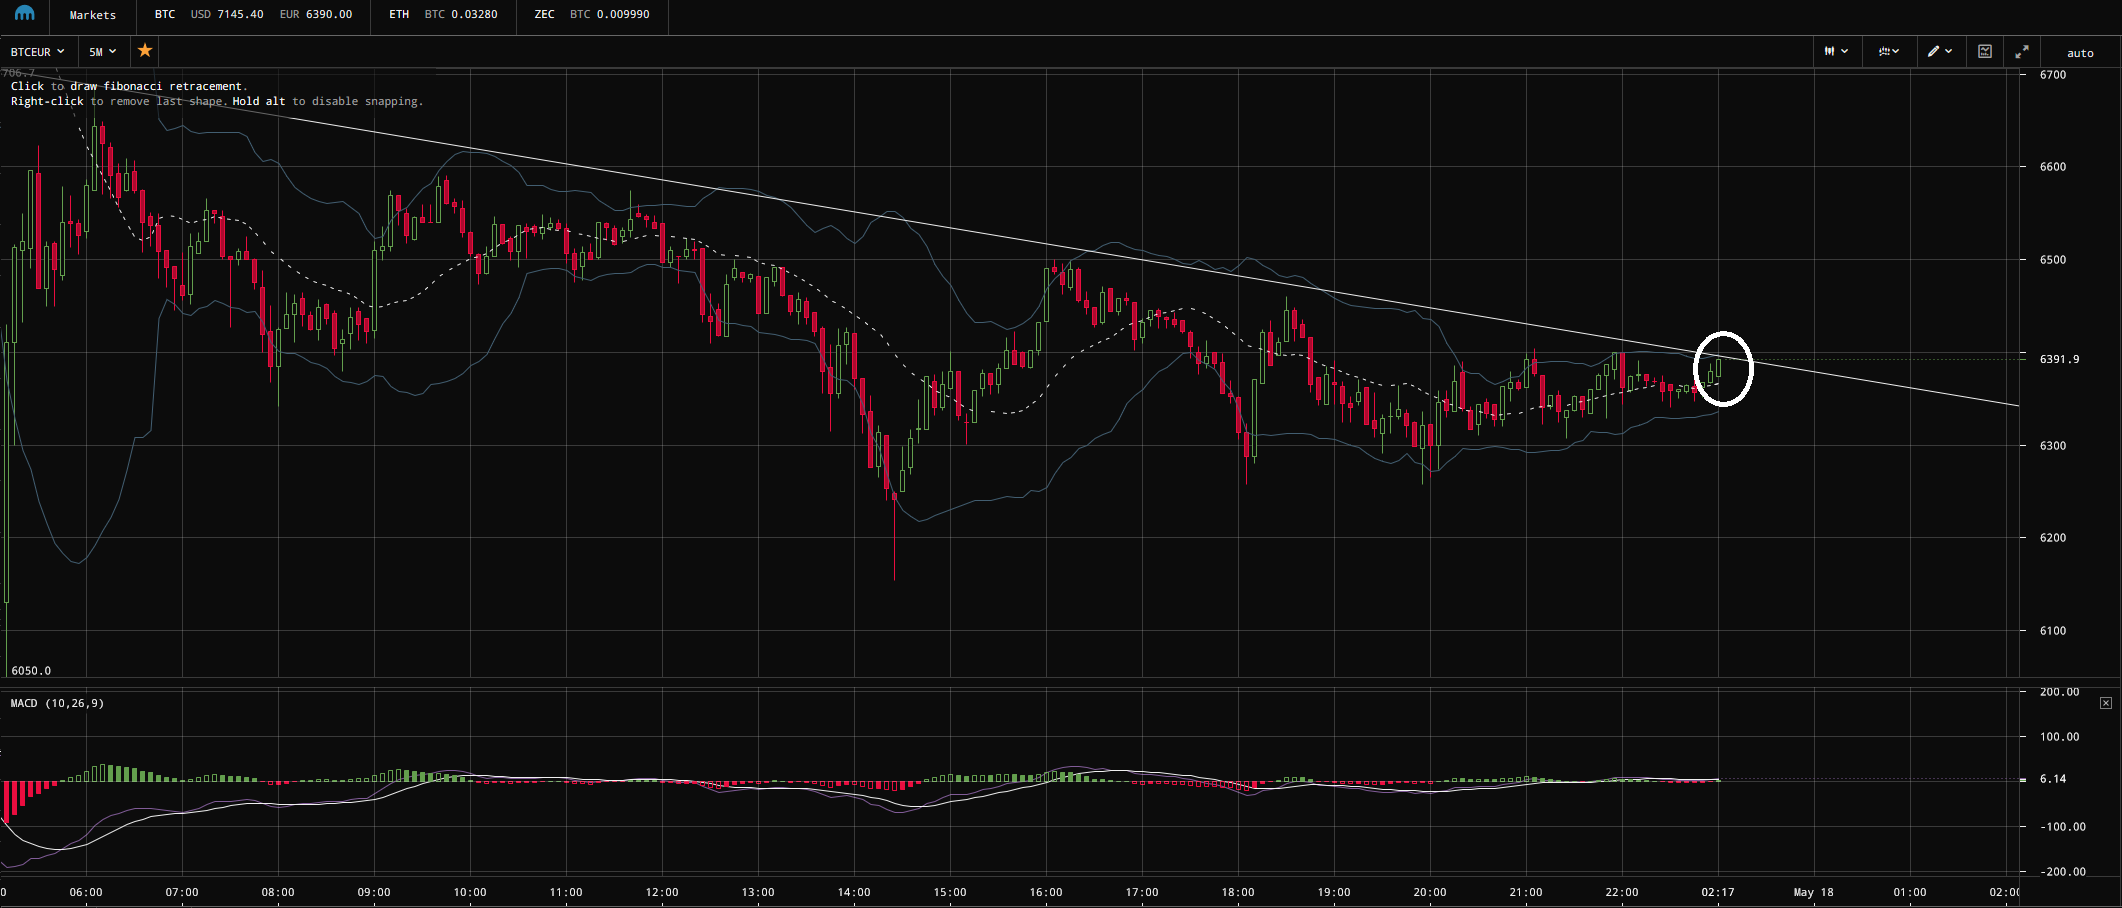The width and height of the screenshot is (2122, 908).
Task: Expand chart to fullscreen
Action: tap(2021, 52)
